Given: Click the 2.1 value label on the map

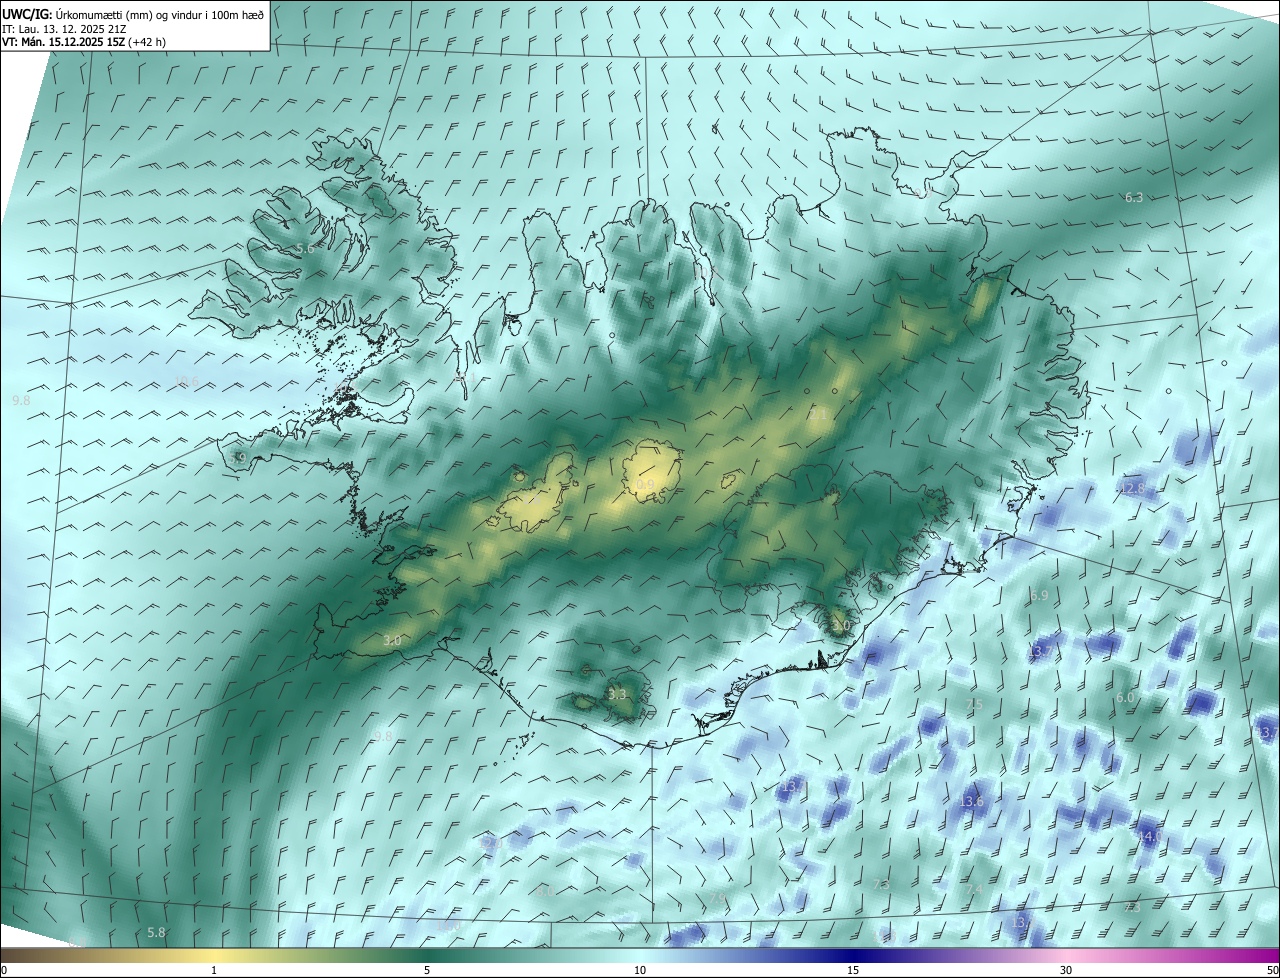Looking at the screenshot, I should (x=817, y=414).
